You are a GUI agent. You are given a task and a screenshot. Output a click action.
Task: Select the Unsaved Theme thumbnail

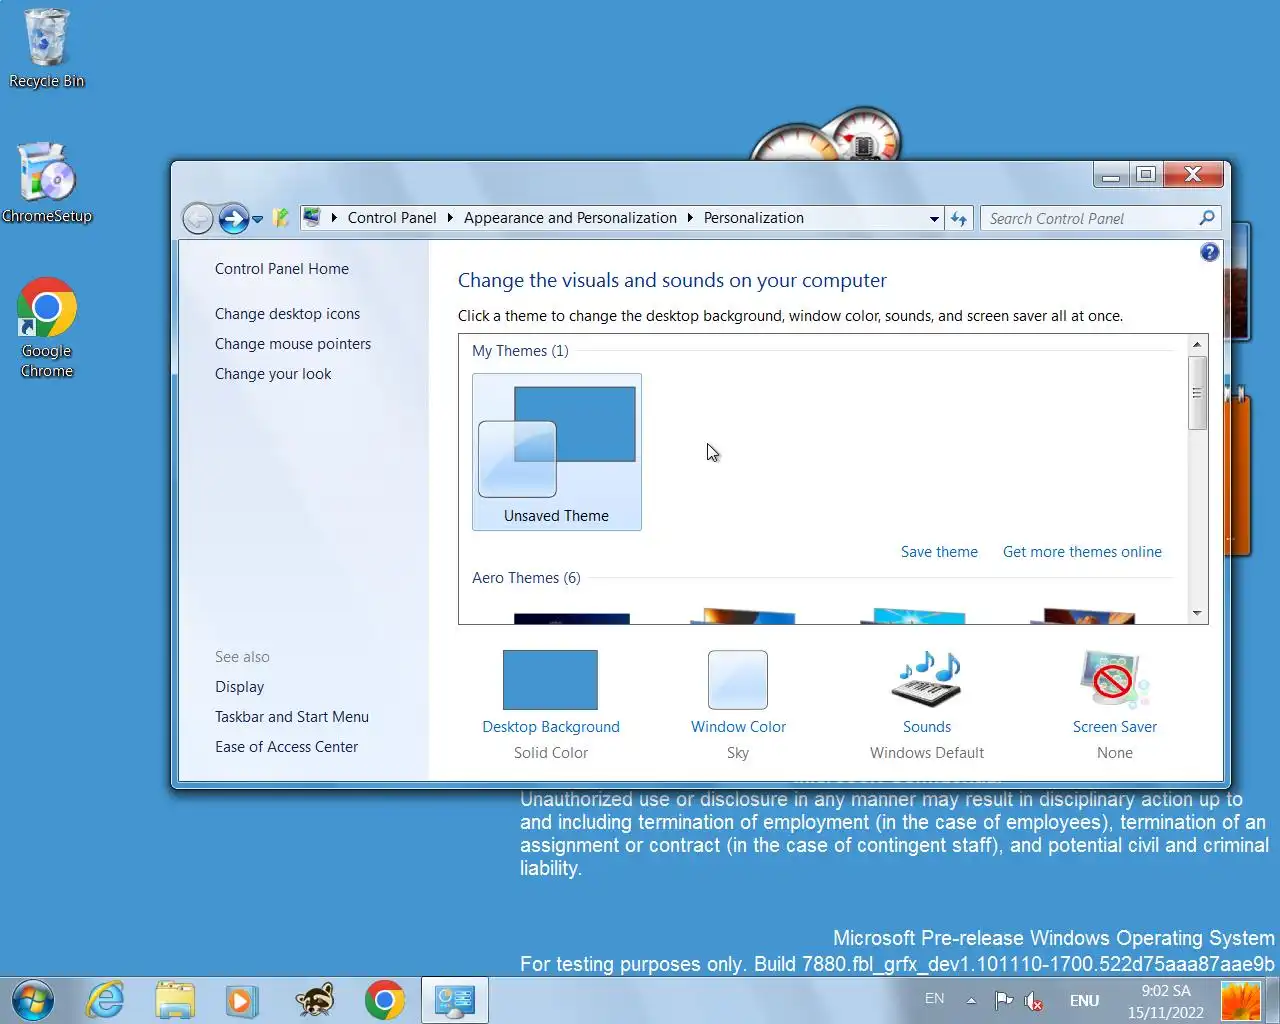(x=556, y=452)
